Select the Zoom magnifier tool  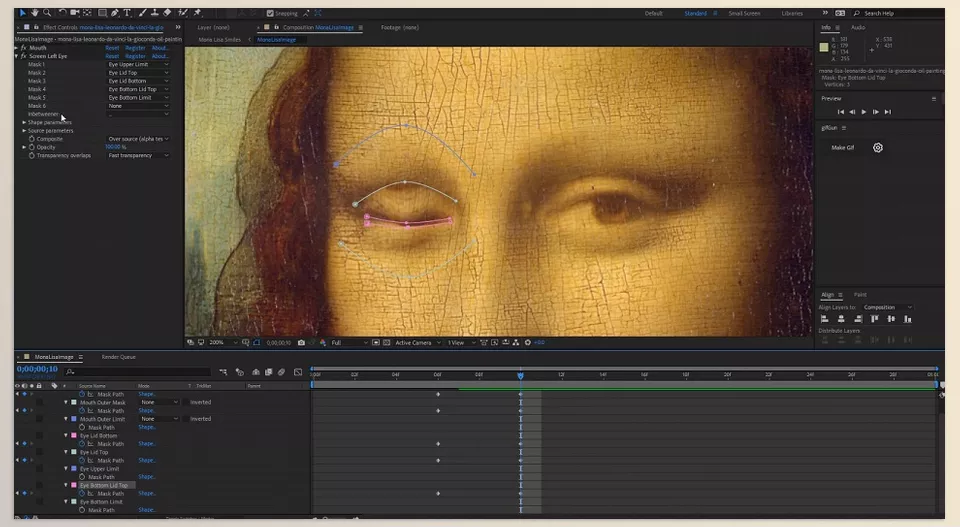pos(47,13)
